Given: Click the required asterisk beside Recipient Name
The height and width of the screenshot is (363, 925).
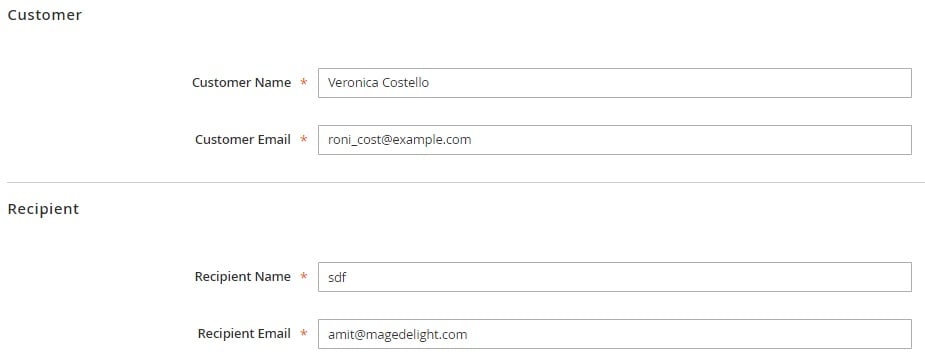Looking at the screenshot, I should (304, 276).
